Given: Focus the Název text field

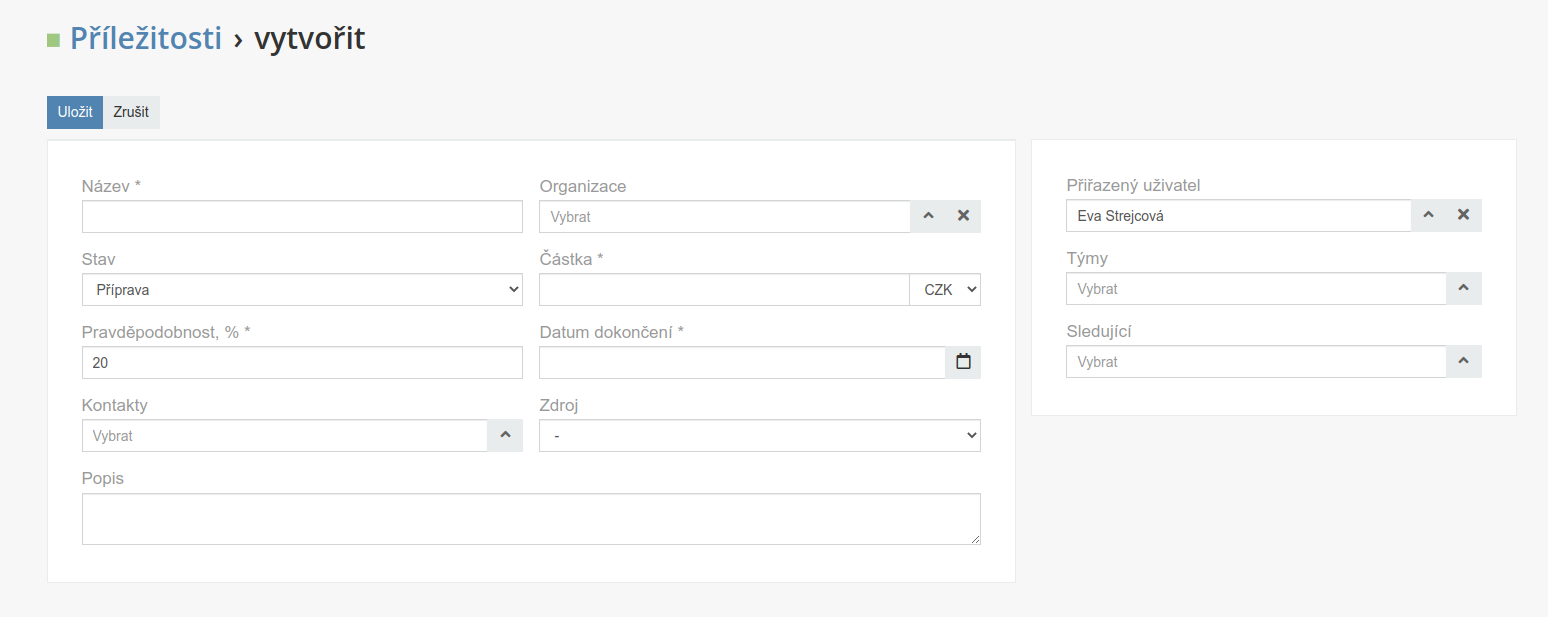Looking at the screenshot, I should (x=302, y=216).
